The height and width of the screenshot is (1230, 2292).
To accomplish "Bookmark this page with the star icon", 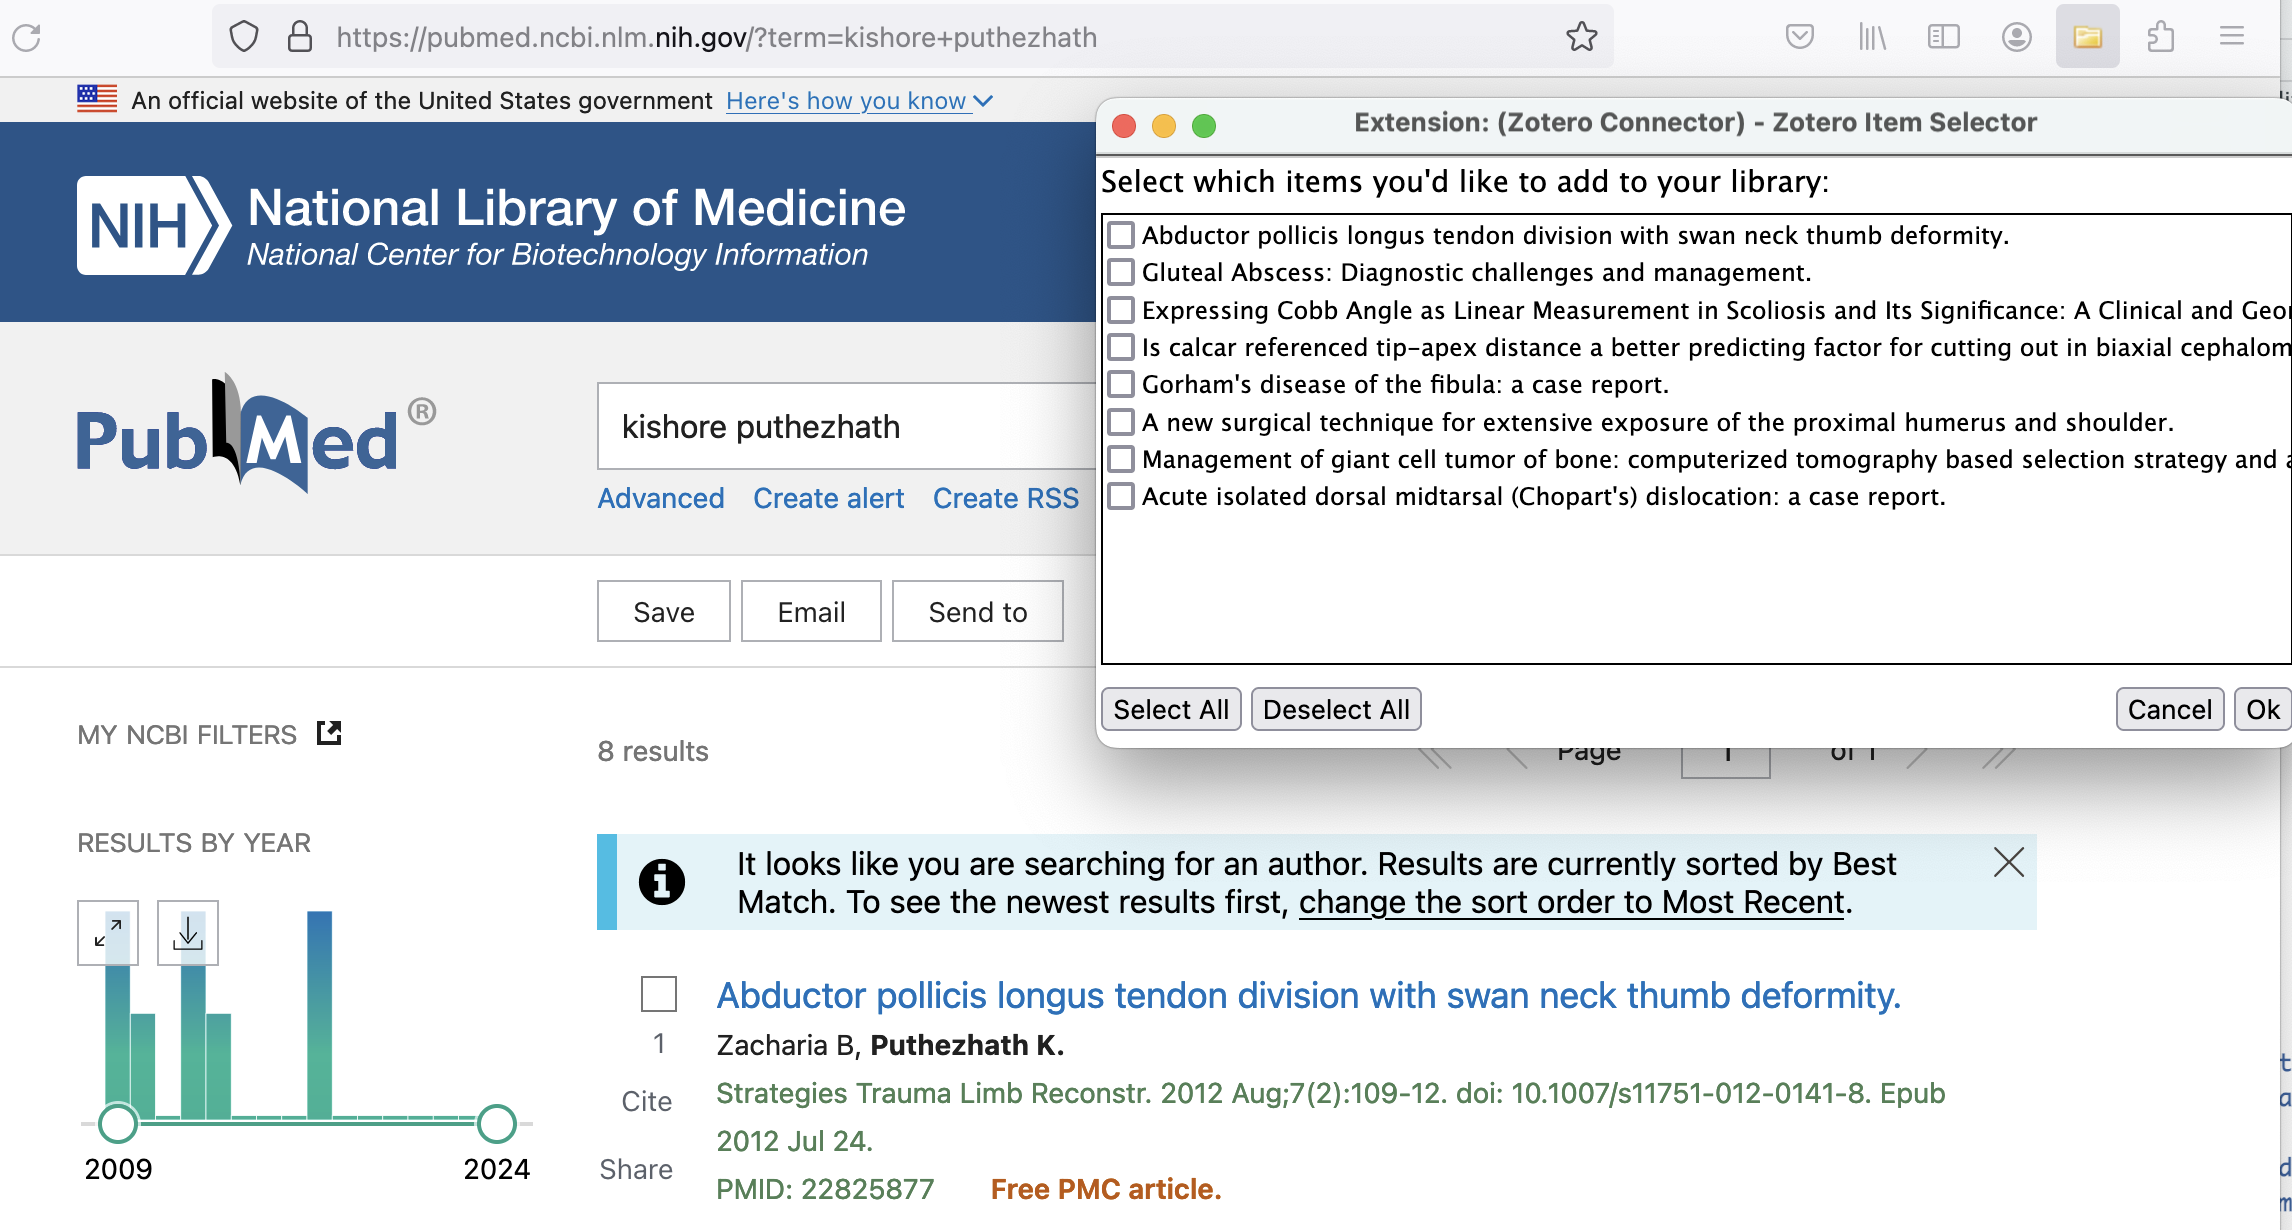I will (x=1581, y=37).
